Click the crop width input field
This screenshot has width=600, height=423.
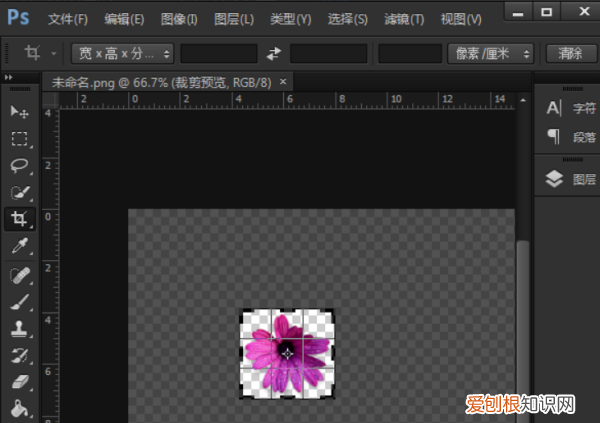coord(219,53)
